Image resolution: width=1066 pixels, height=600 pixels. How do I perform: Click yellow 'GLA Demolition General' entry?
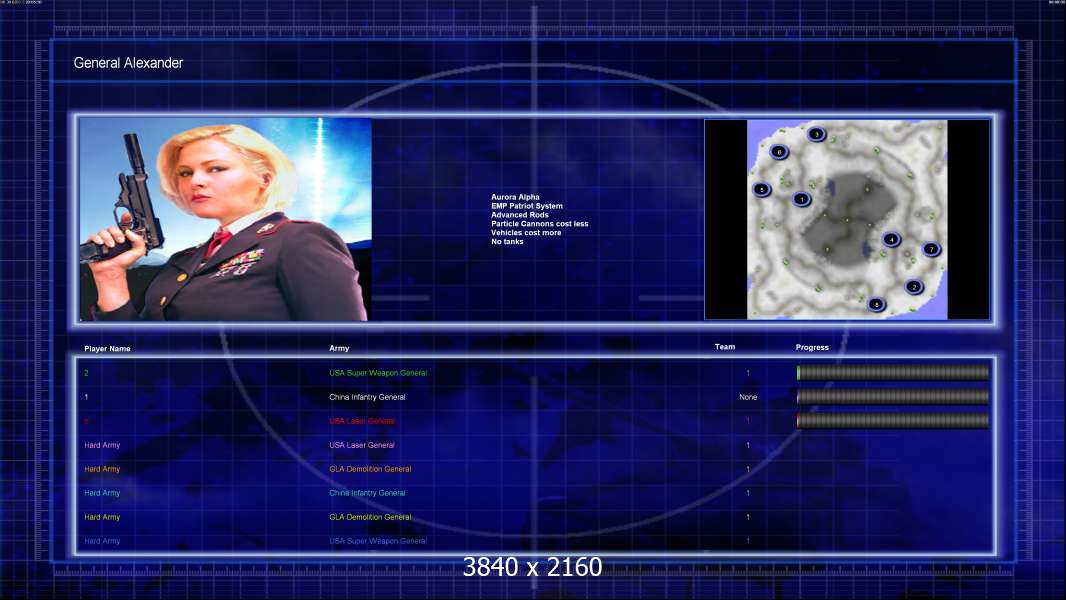pos(370,517)
